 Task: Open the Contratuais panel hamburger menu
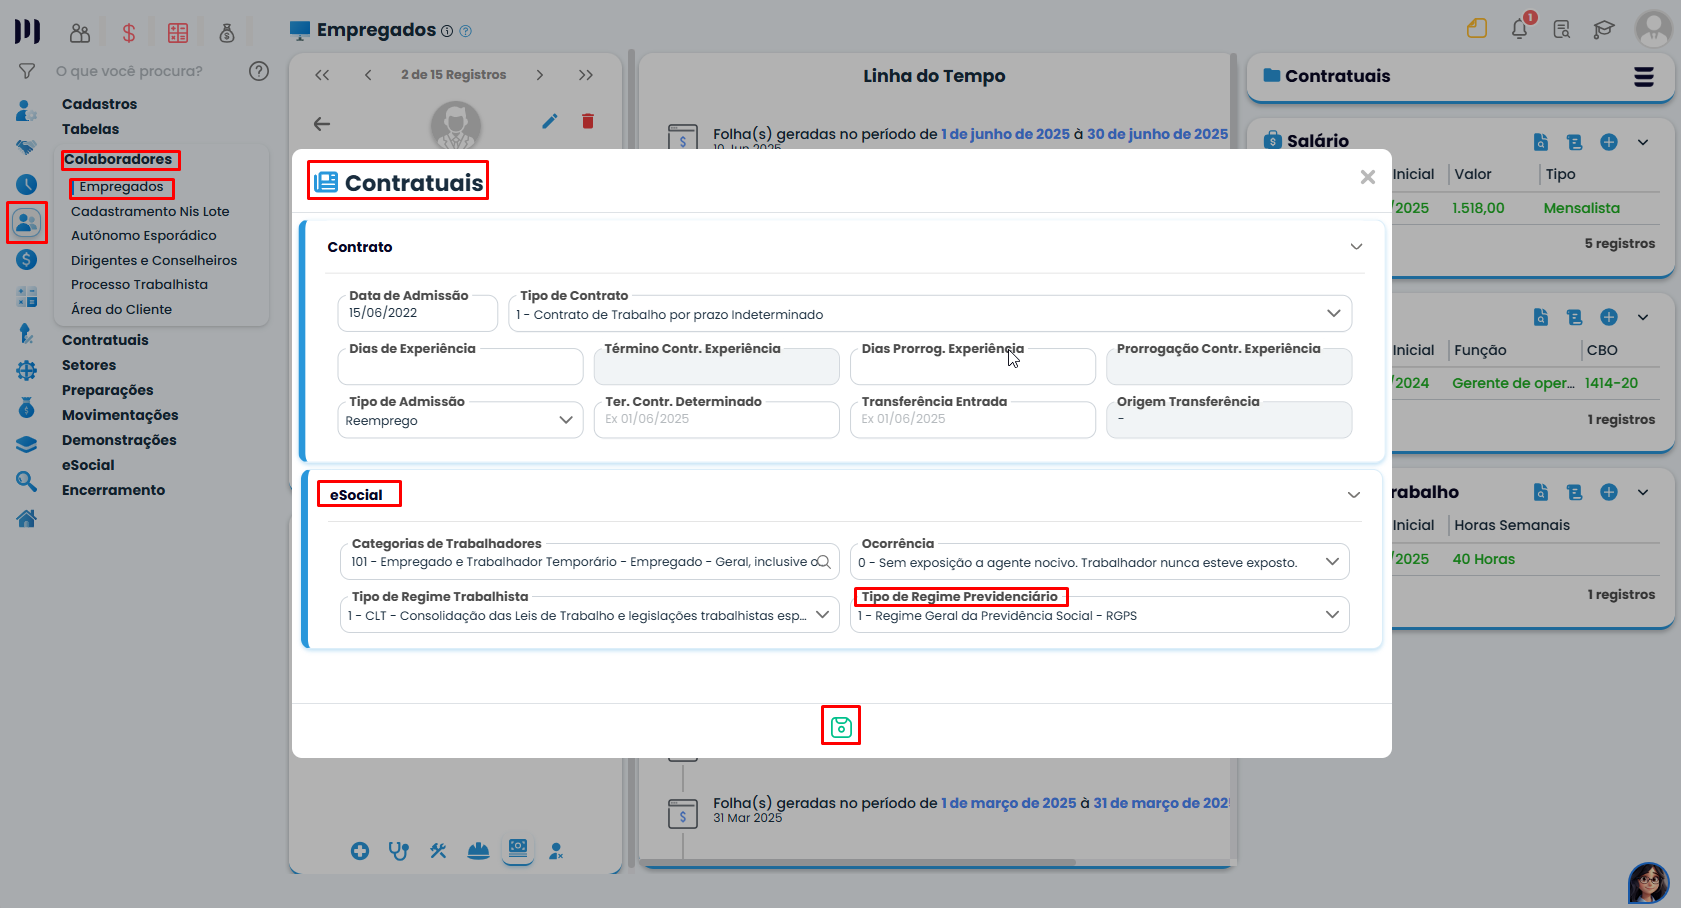[x=1644, y=77]
